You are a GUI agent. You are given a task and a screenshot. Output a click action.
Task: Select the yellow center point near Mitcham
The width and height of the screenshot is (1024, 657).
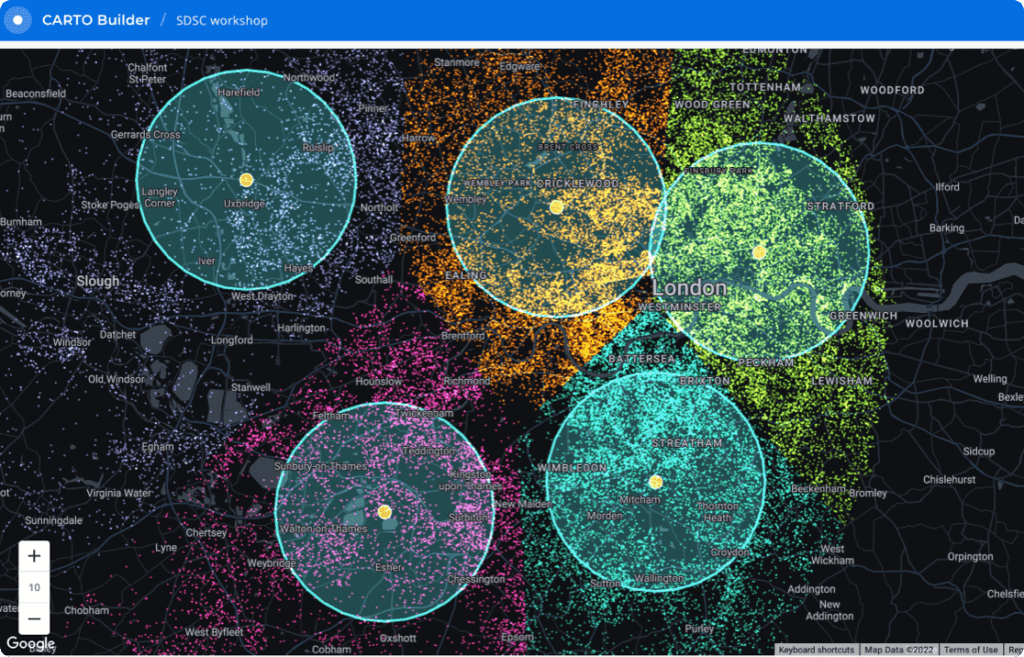656,482
